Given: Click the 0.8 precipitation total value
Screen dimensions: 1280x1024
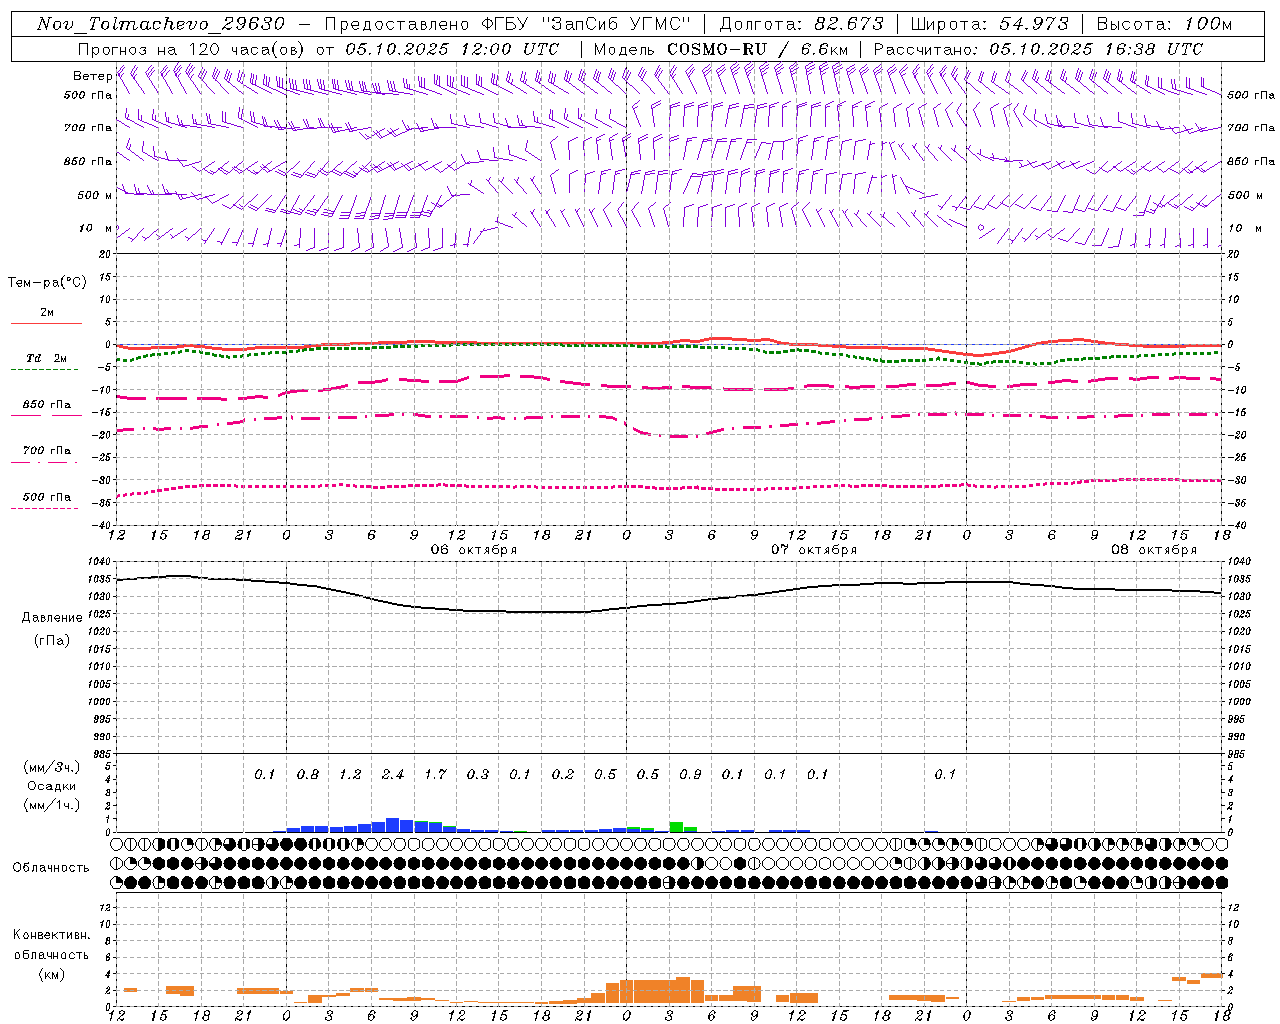Looking at the screenshot, I should [308, 775].
